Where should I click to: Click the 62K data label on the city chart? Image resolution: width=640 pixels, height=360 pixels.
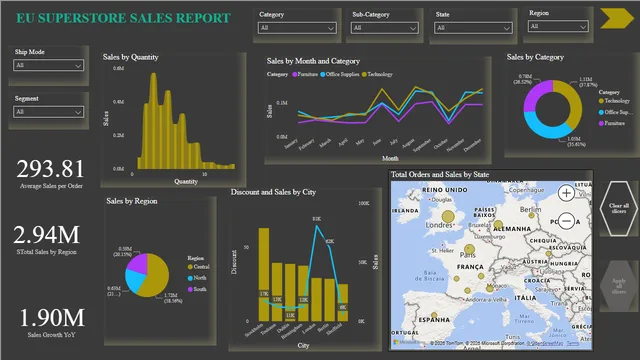tap(330, 241)
